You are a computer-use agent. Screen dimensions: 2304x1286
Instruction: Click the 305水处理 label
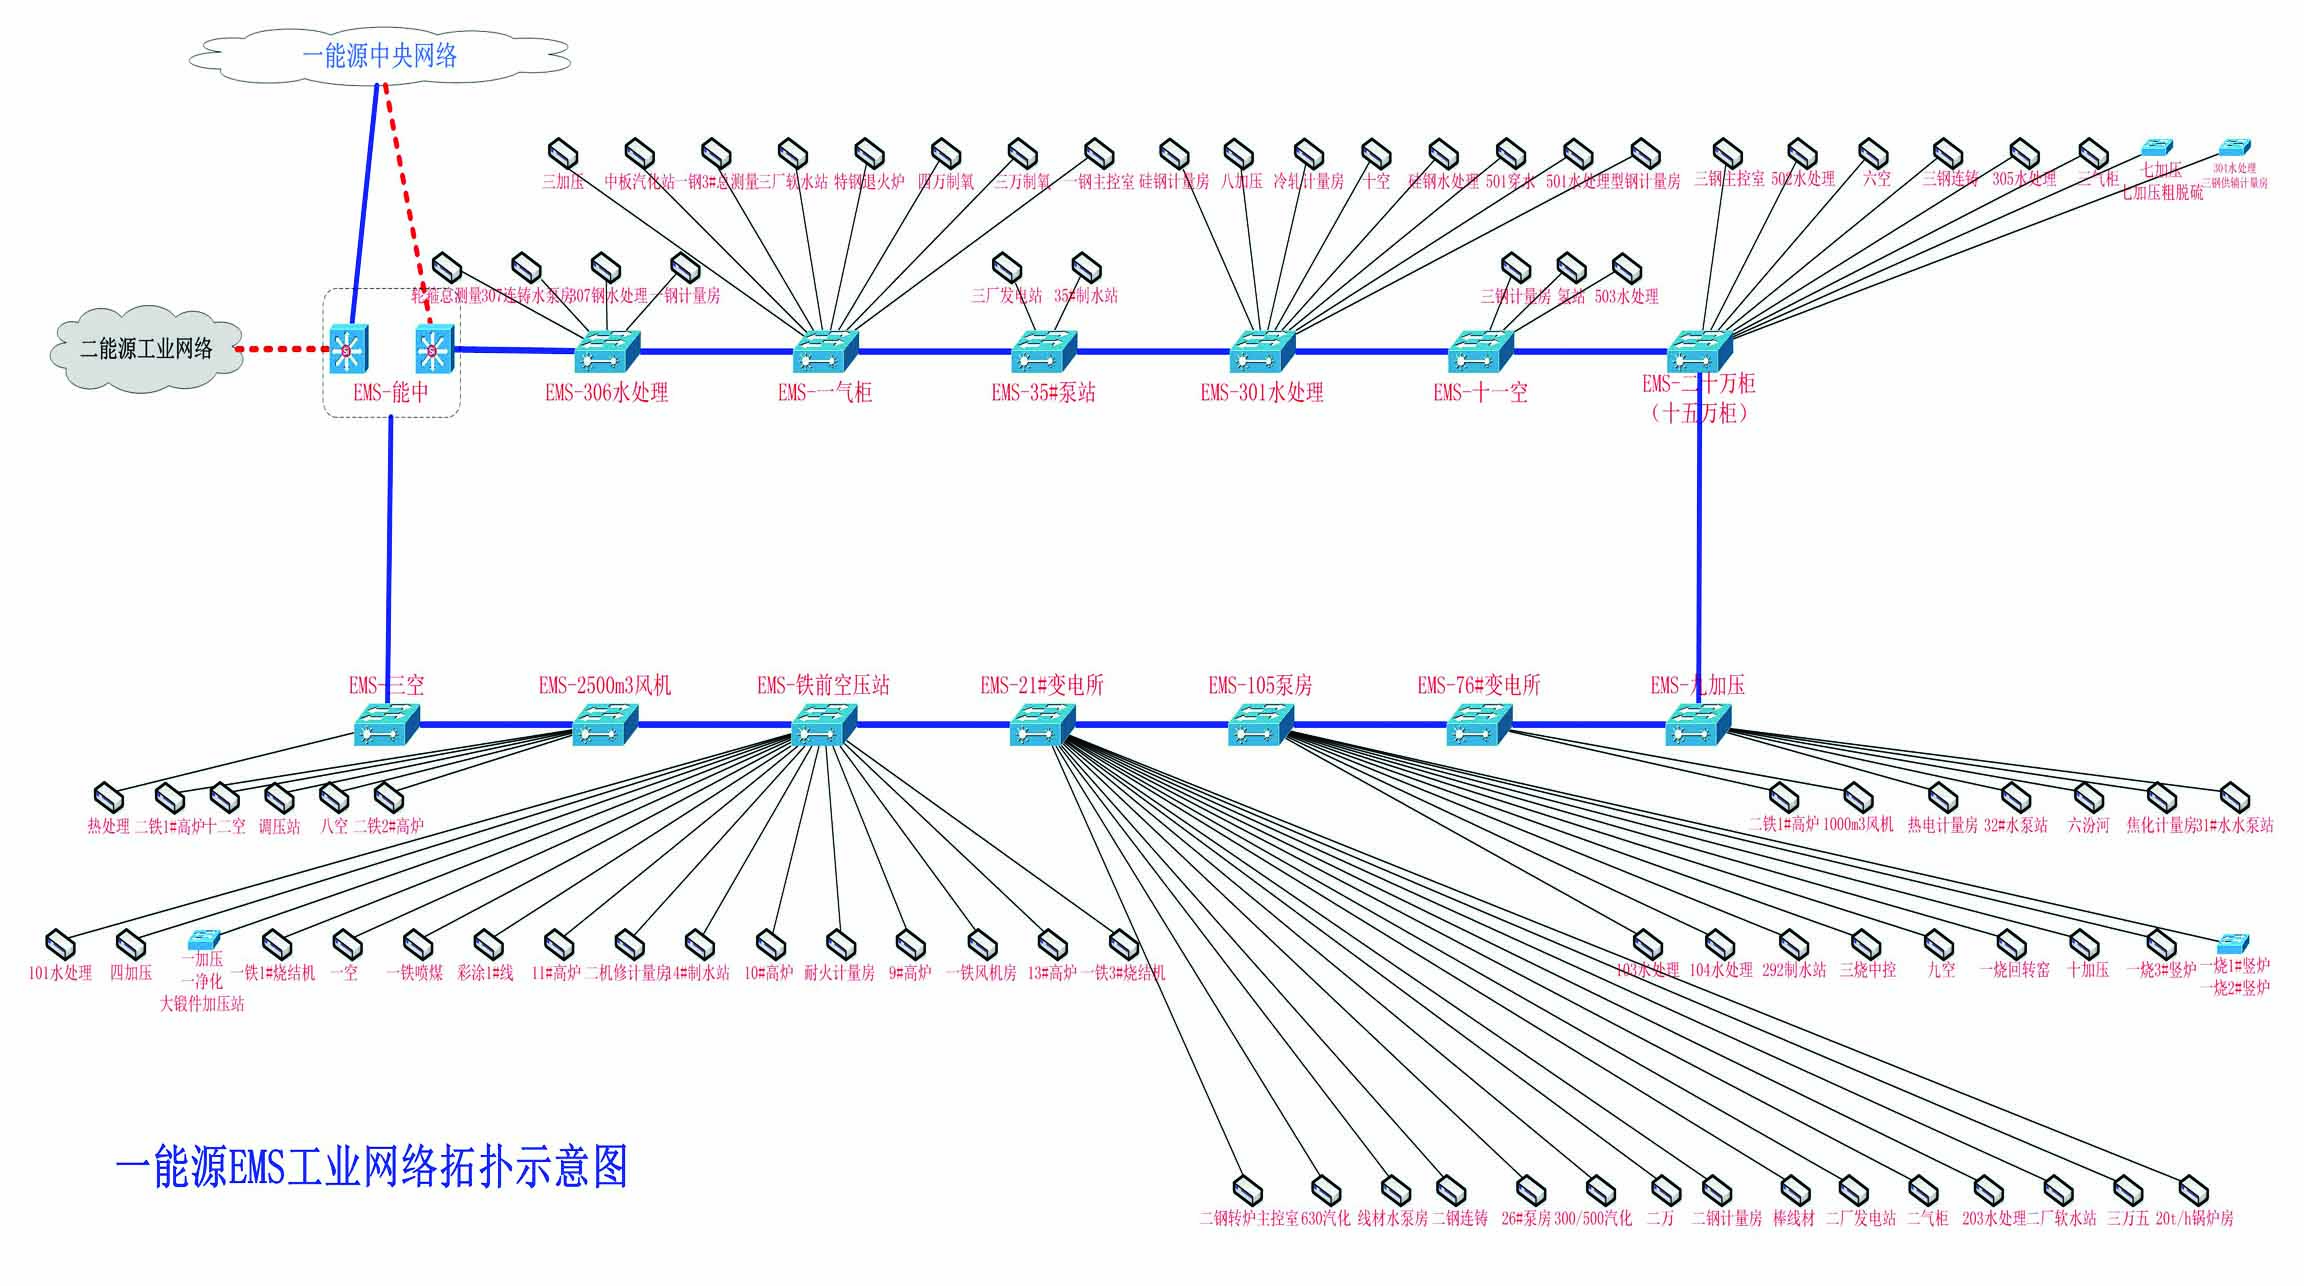pos(2024,179)
